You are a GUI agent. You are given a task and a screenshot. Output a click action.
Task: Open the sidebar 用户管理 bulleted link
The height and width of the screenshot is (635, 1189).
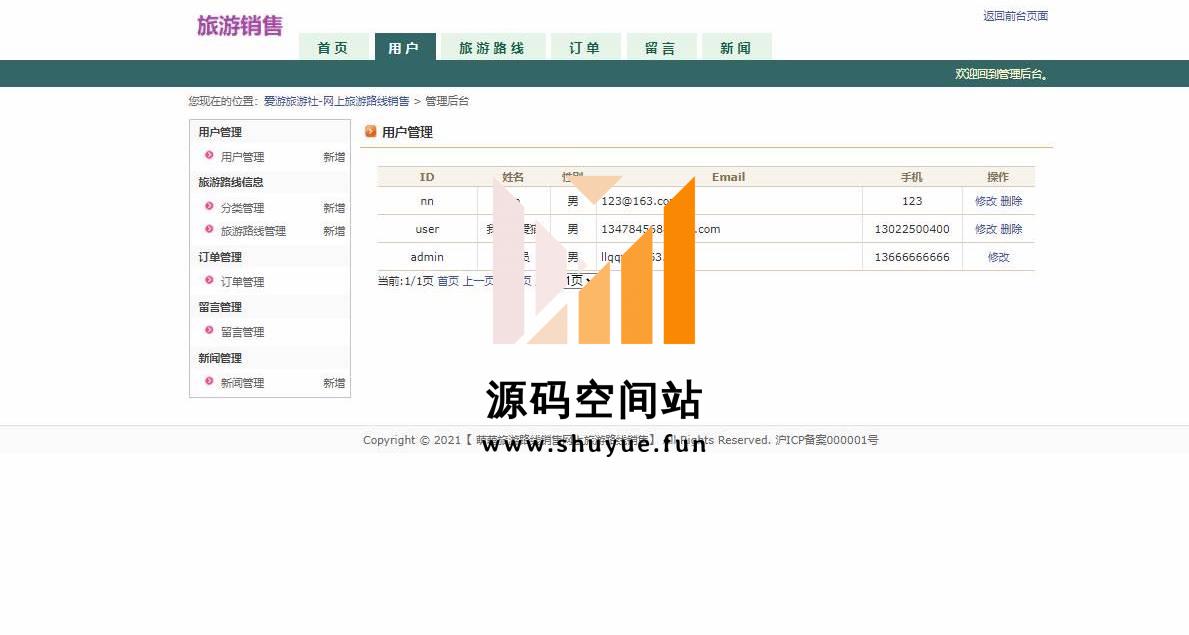(x=242, y=157)
